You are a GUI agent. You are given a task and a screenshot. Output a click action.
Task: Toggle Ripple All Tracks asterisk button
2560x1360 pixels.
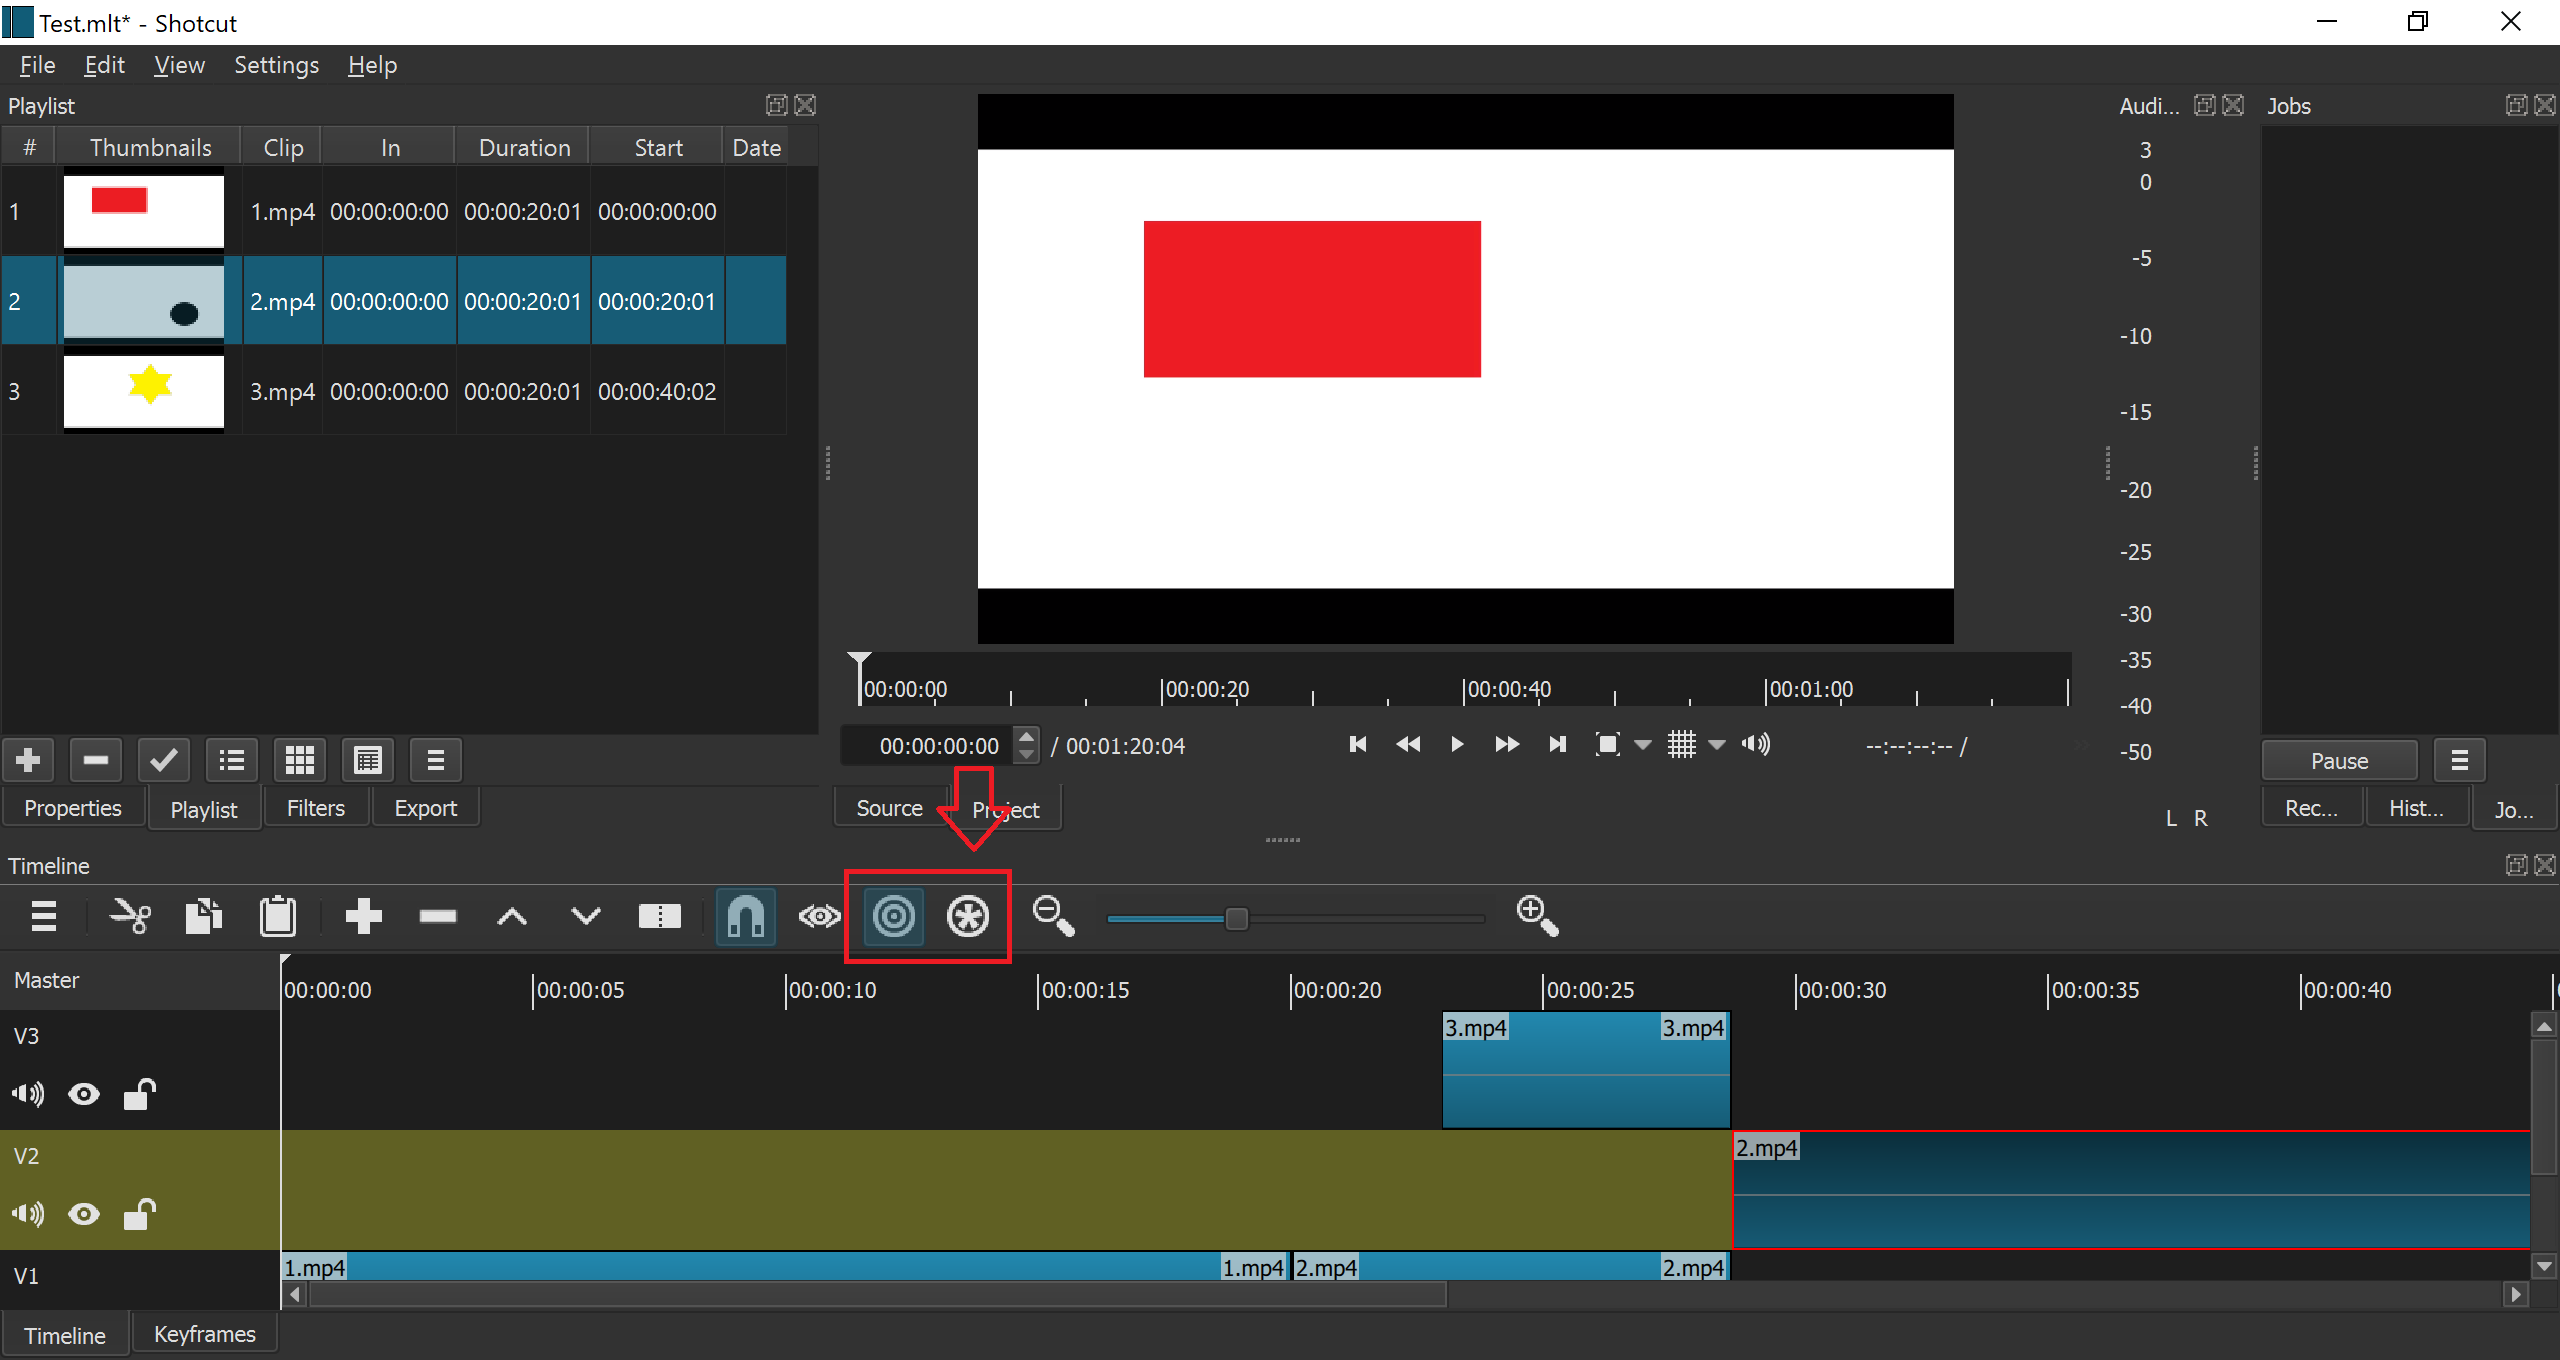[x=968, y=916]
